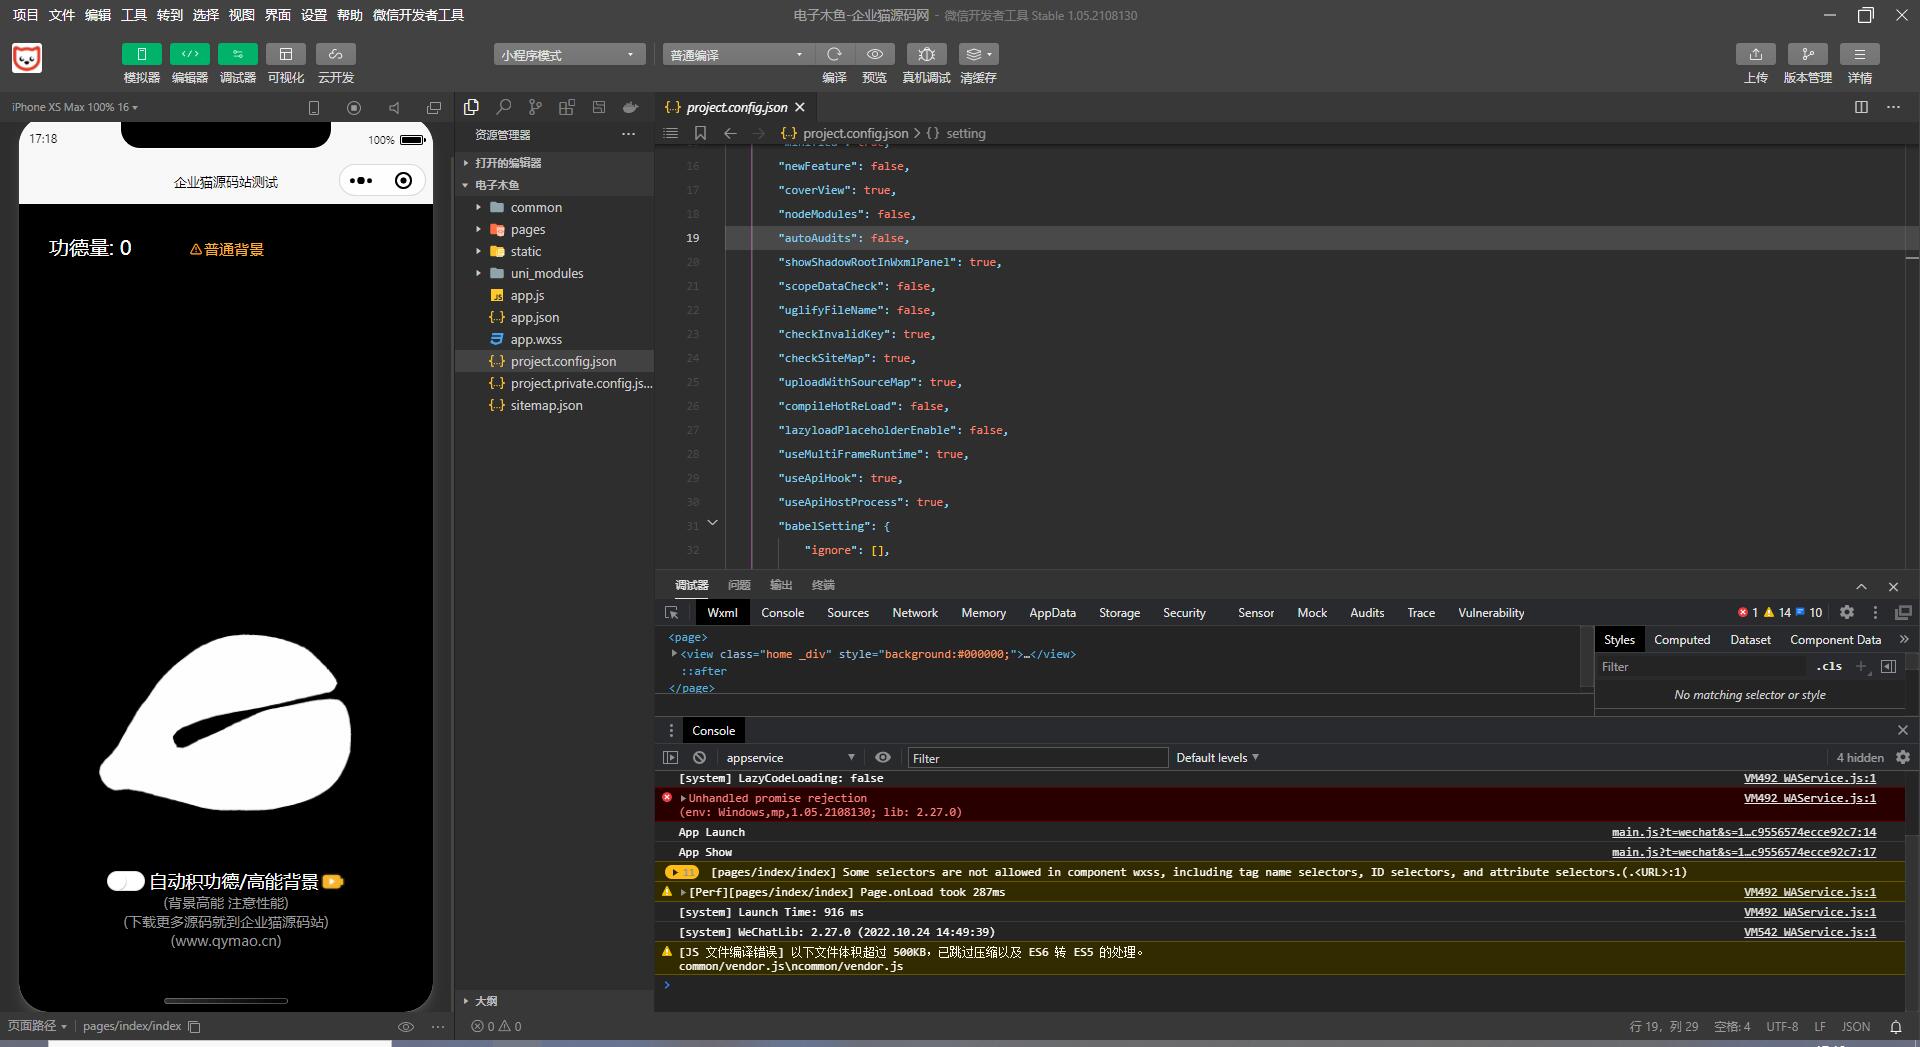Open the Default levels dropdown
This screenshot has height=1047, width=1920.
(x=1217, y=758)
